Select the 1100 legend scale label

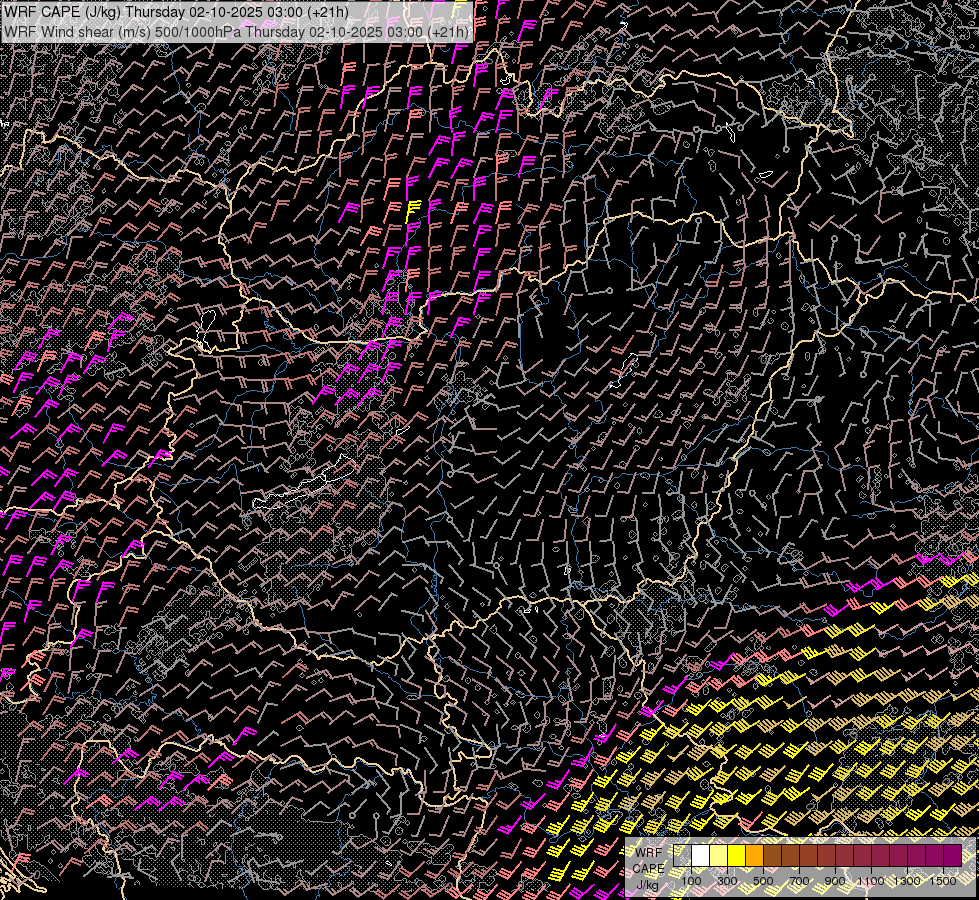pyautogui.click(x=871, y=881)
